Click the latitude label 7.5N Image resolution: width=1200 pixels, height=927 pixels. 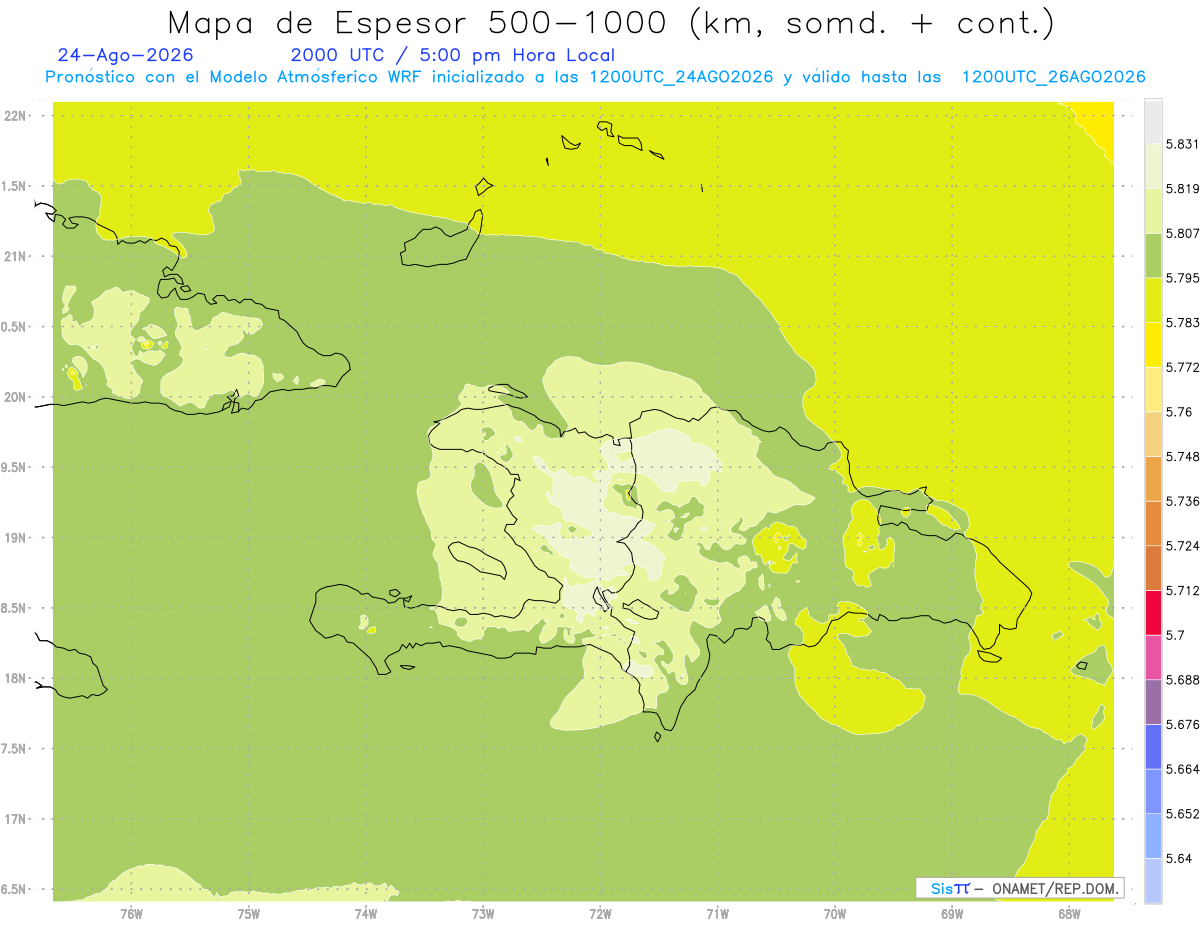click(15, 749)
